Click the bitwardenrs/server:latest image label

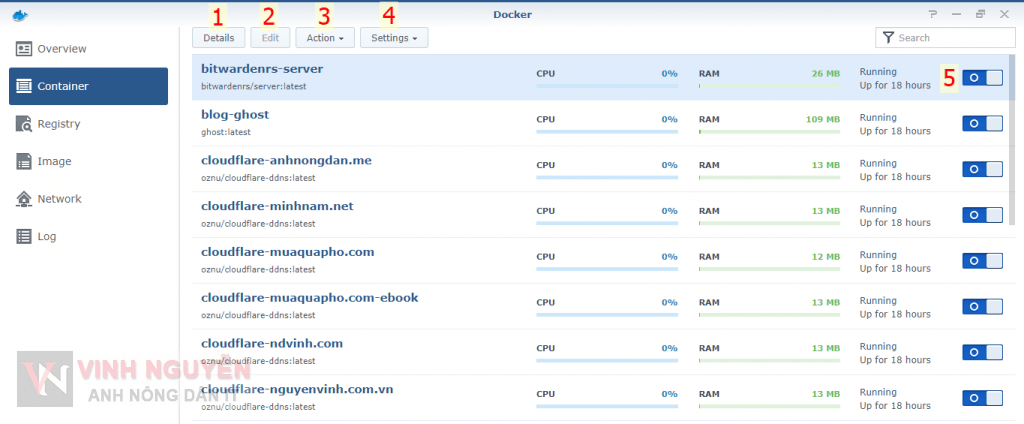253,86
